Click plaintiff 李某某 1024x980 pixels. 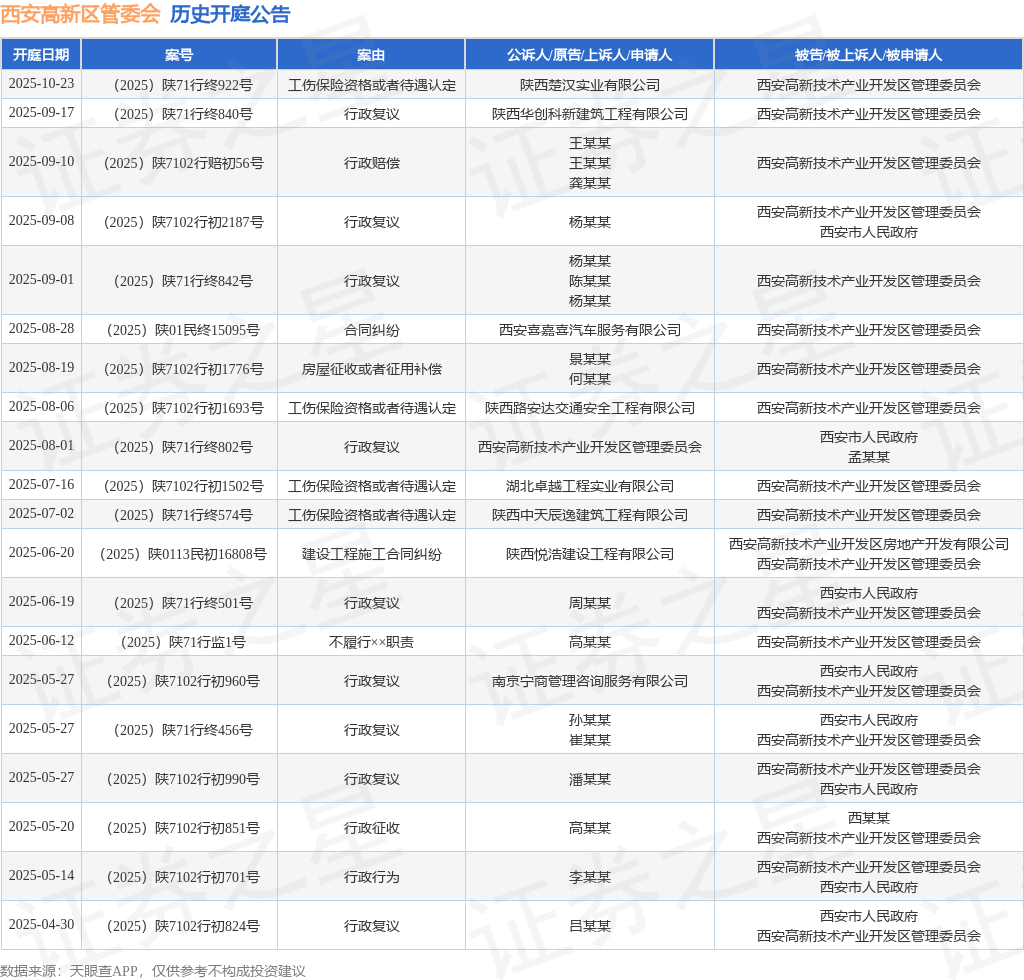[590, 877]
